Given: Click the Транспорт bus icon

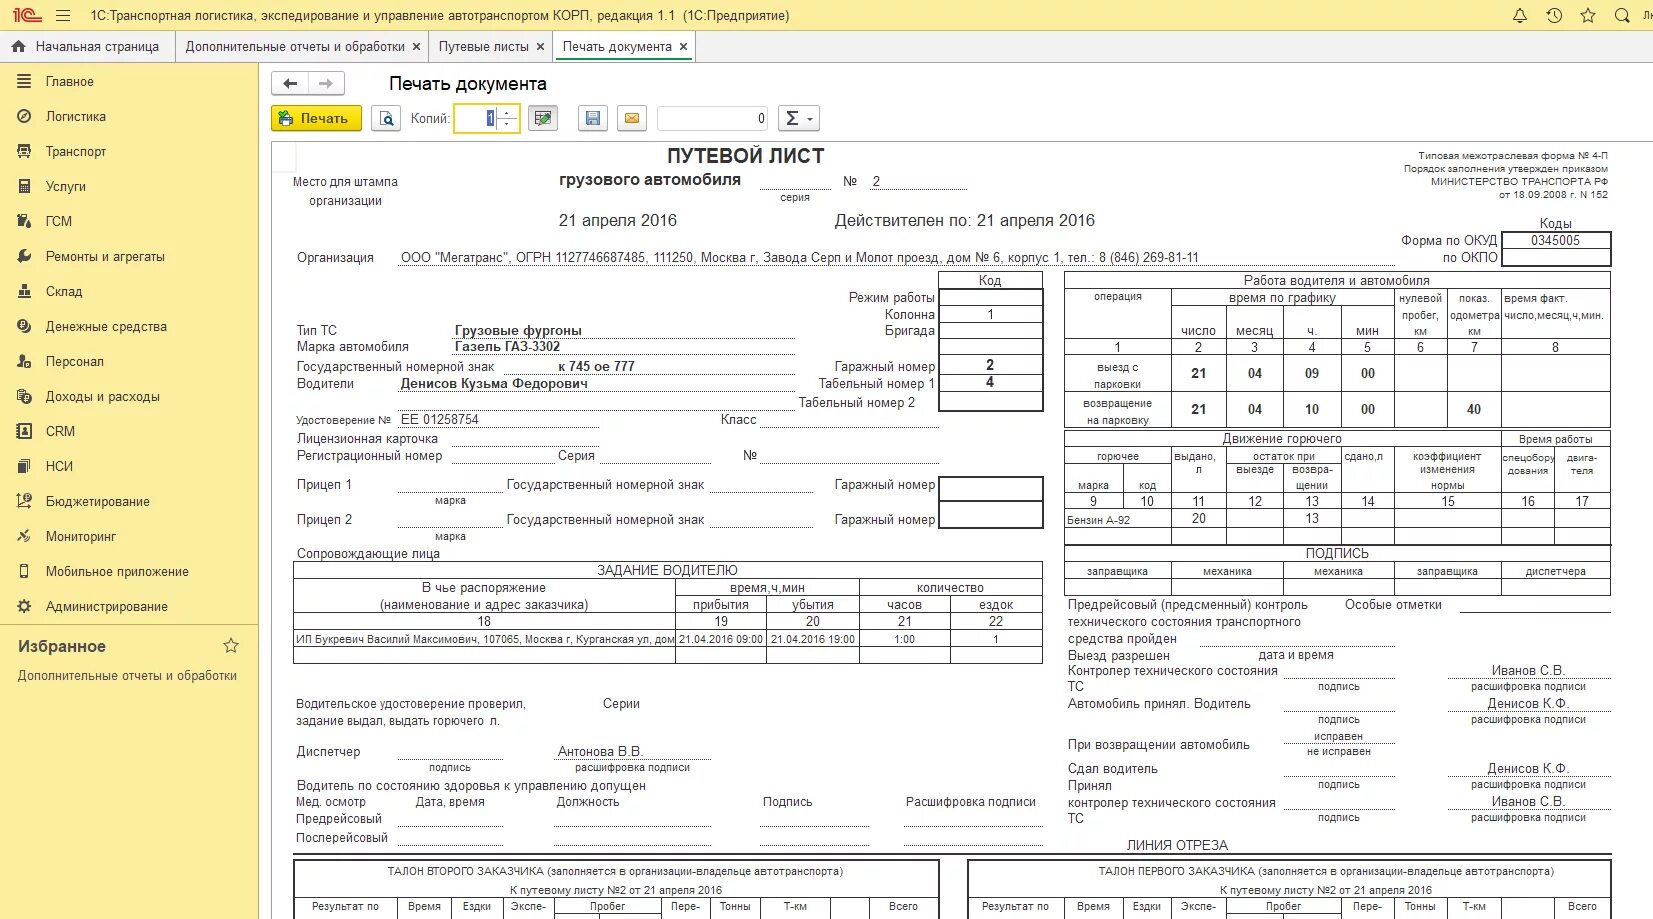Looking at the screenshot, I should tap(24, 152).
